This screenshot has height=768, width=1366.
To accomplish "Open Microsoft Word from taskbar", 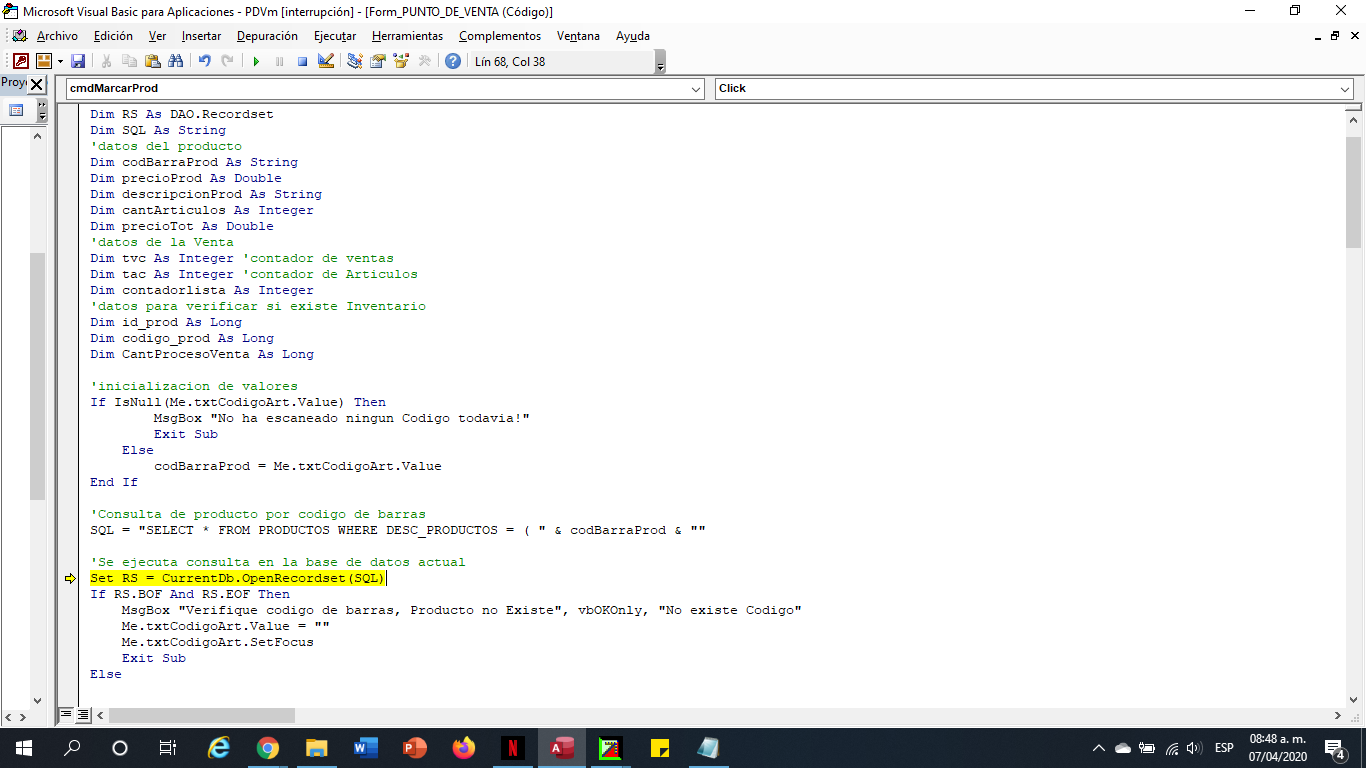I will tap(364, 747).
